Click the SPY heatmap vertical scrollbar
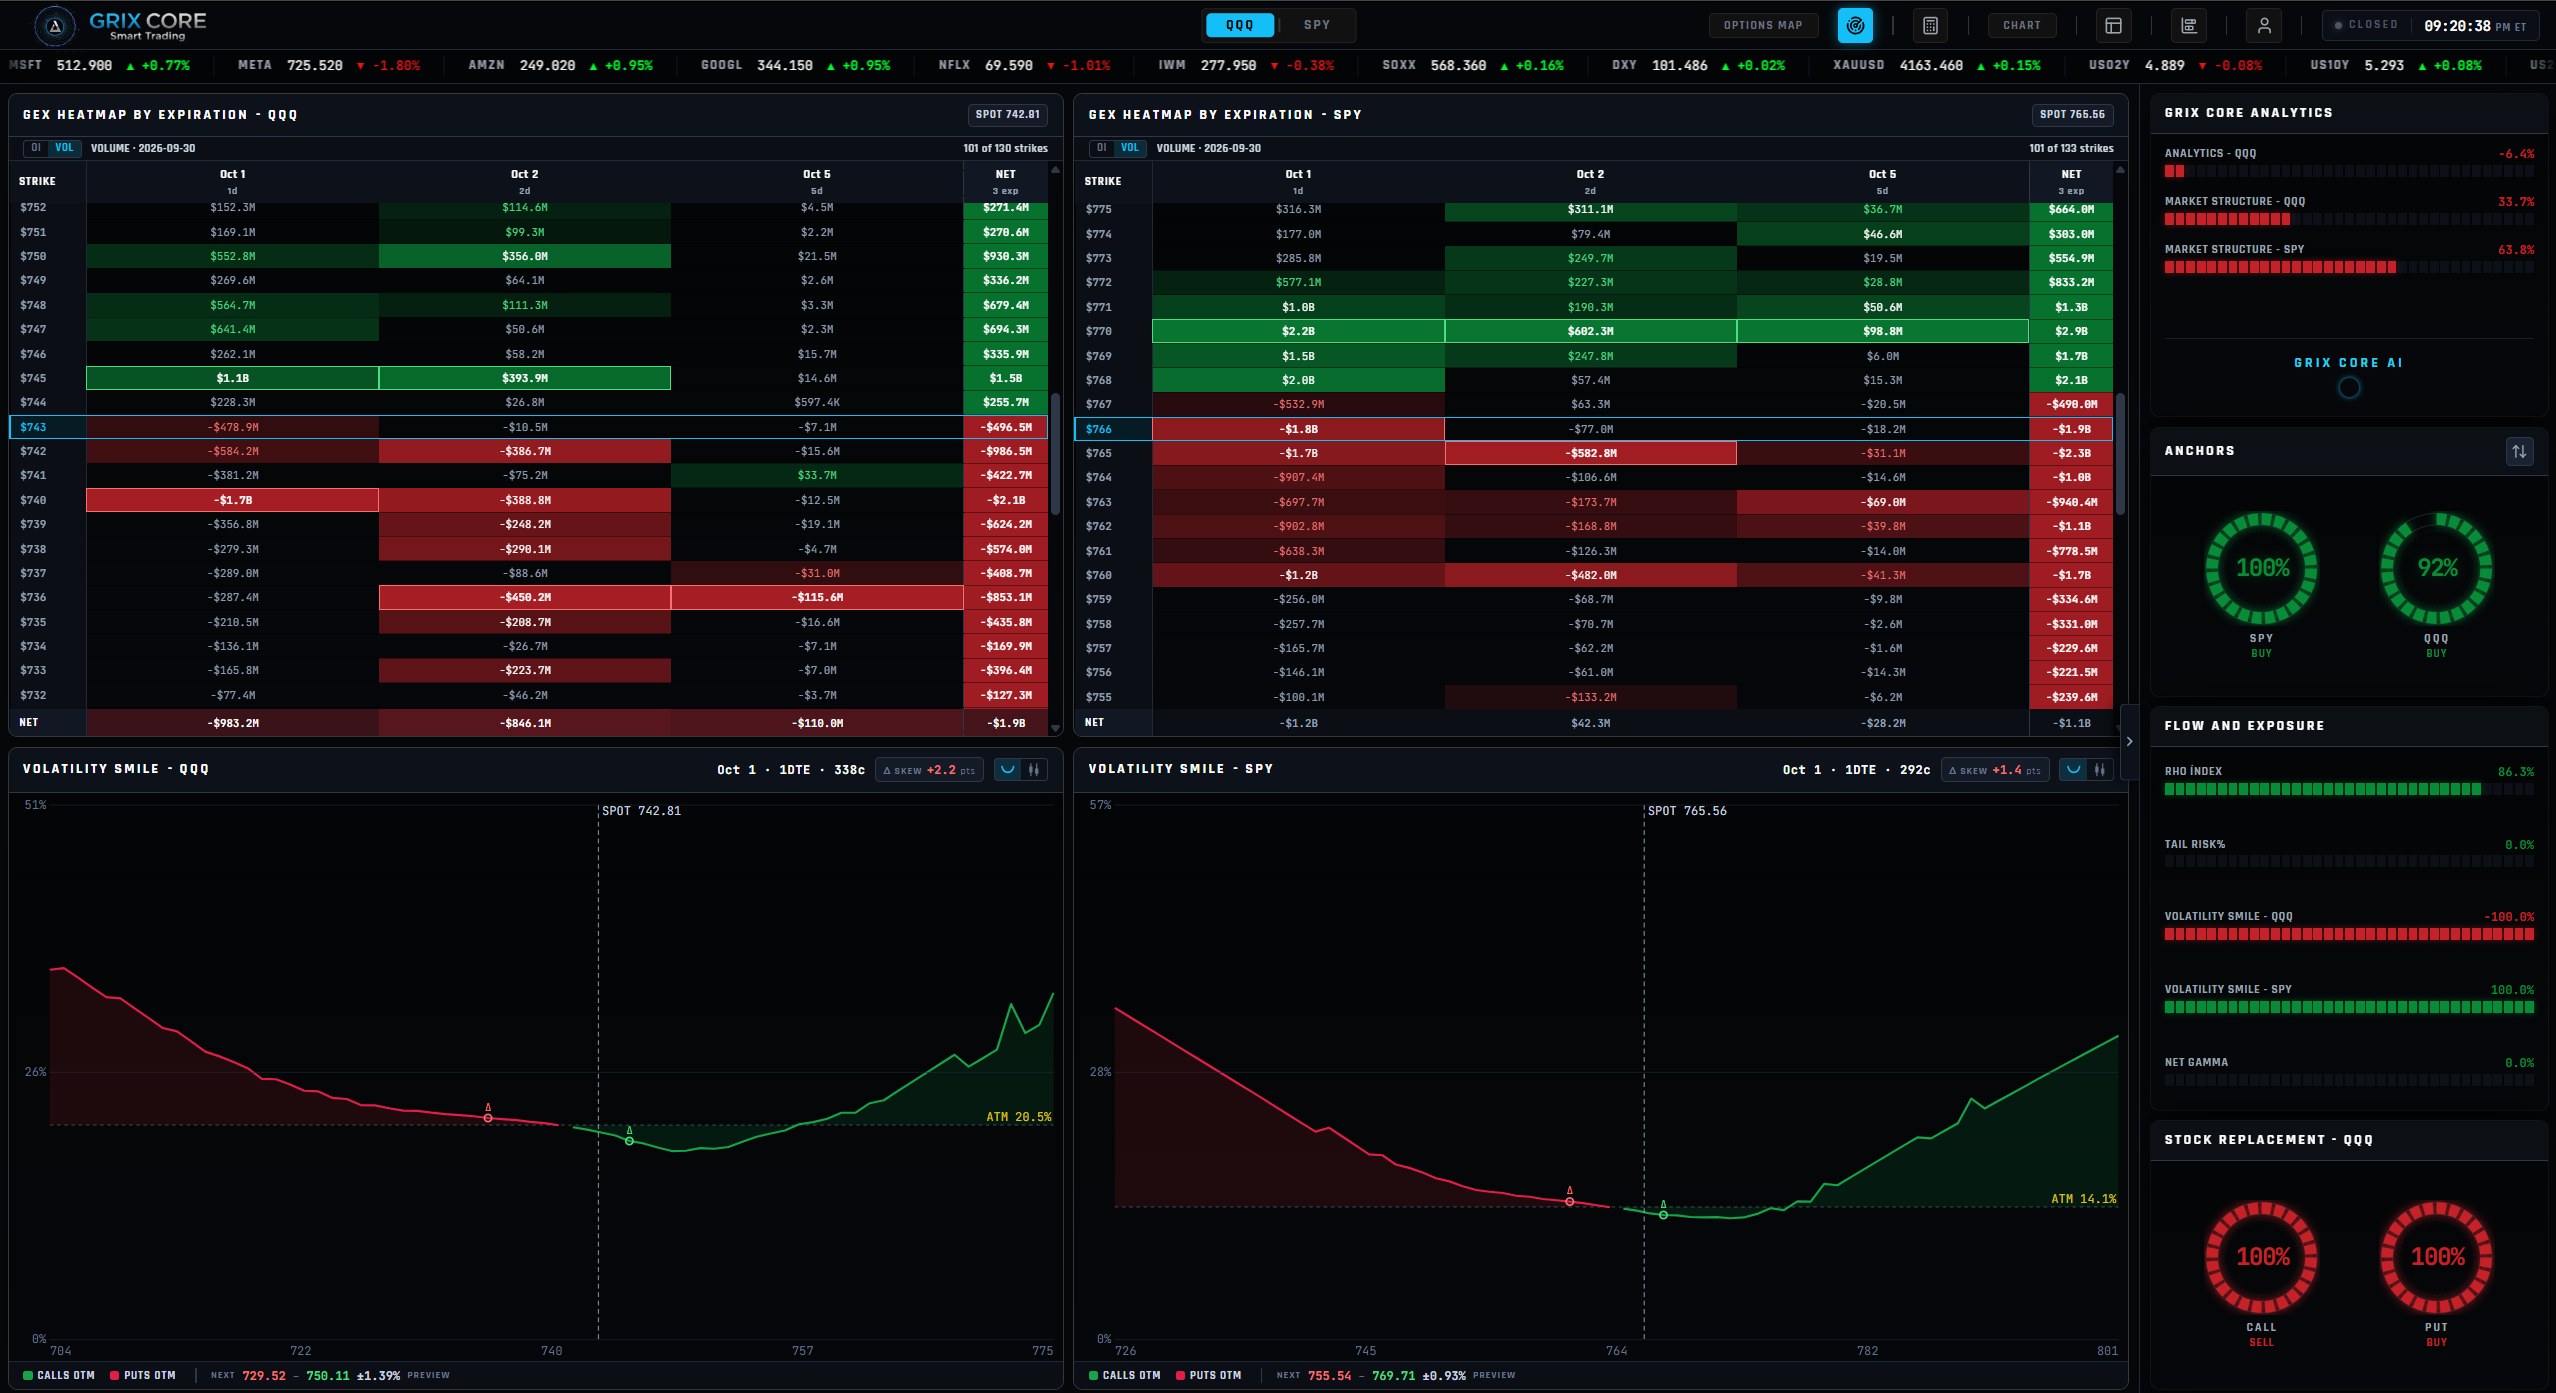 click(x=2121, y=455)
